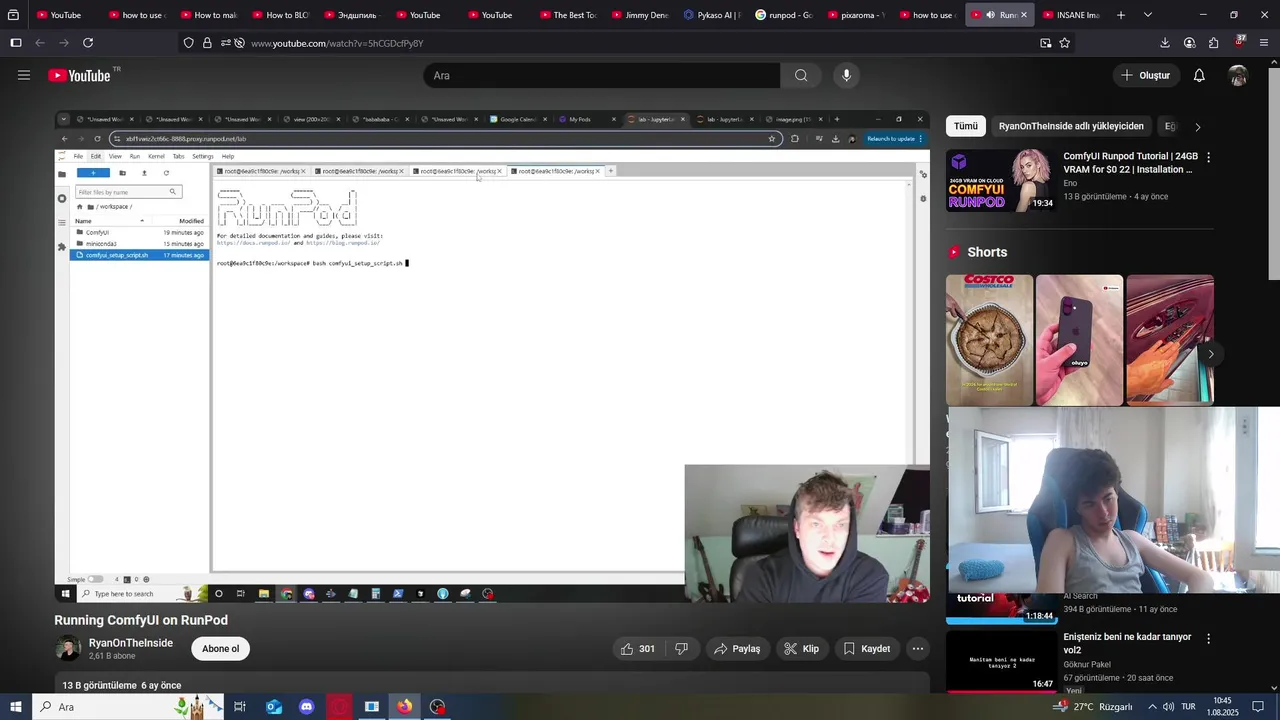The width and height of the screenshot is (1280, 720).
Task: Switch to the runpod Google tab
Action: pos(783,15)
